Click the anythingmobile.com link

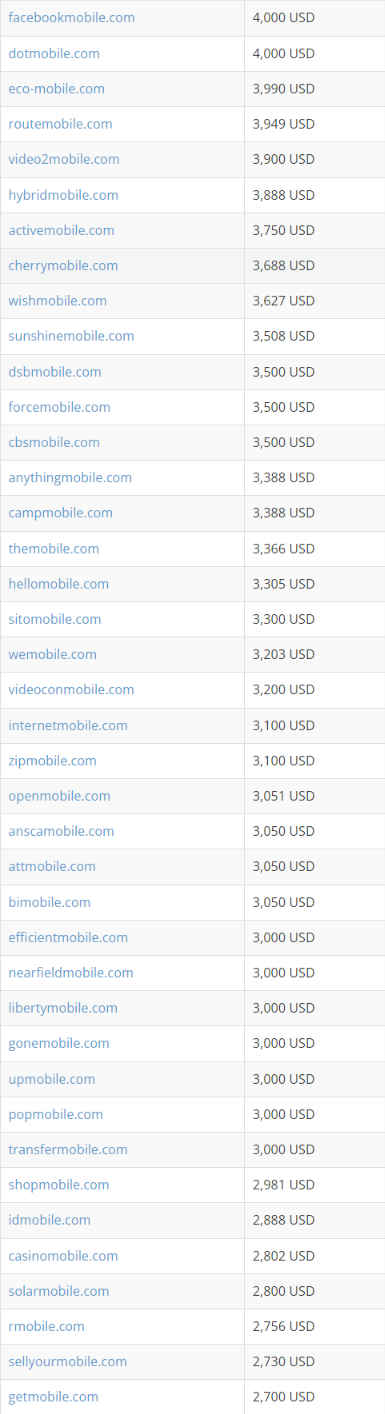[x=70, y=477]
